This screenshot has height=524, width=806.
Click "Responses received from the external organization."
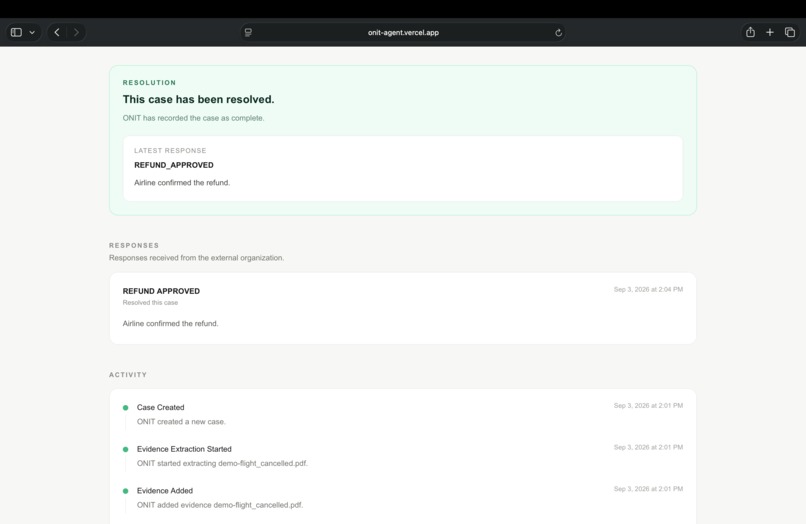pyautogui.click(x=196, y=258)
